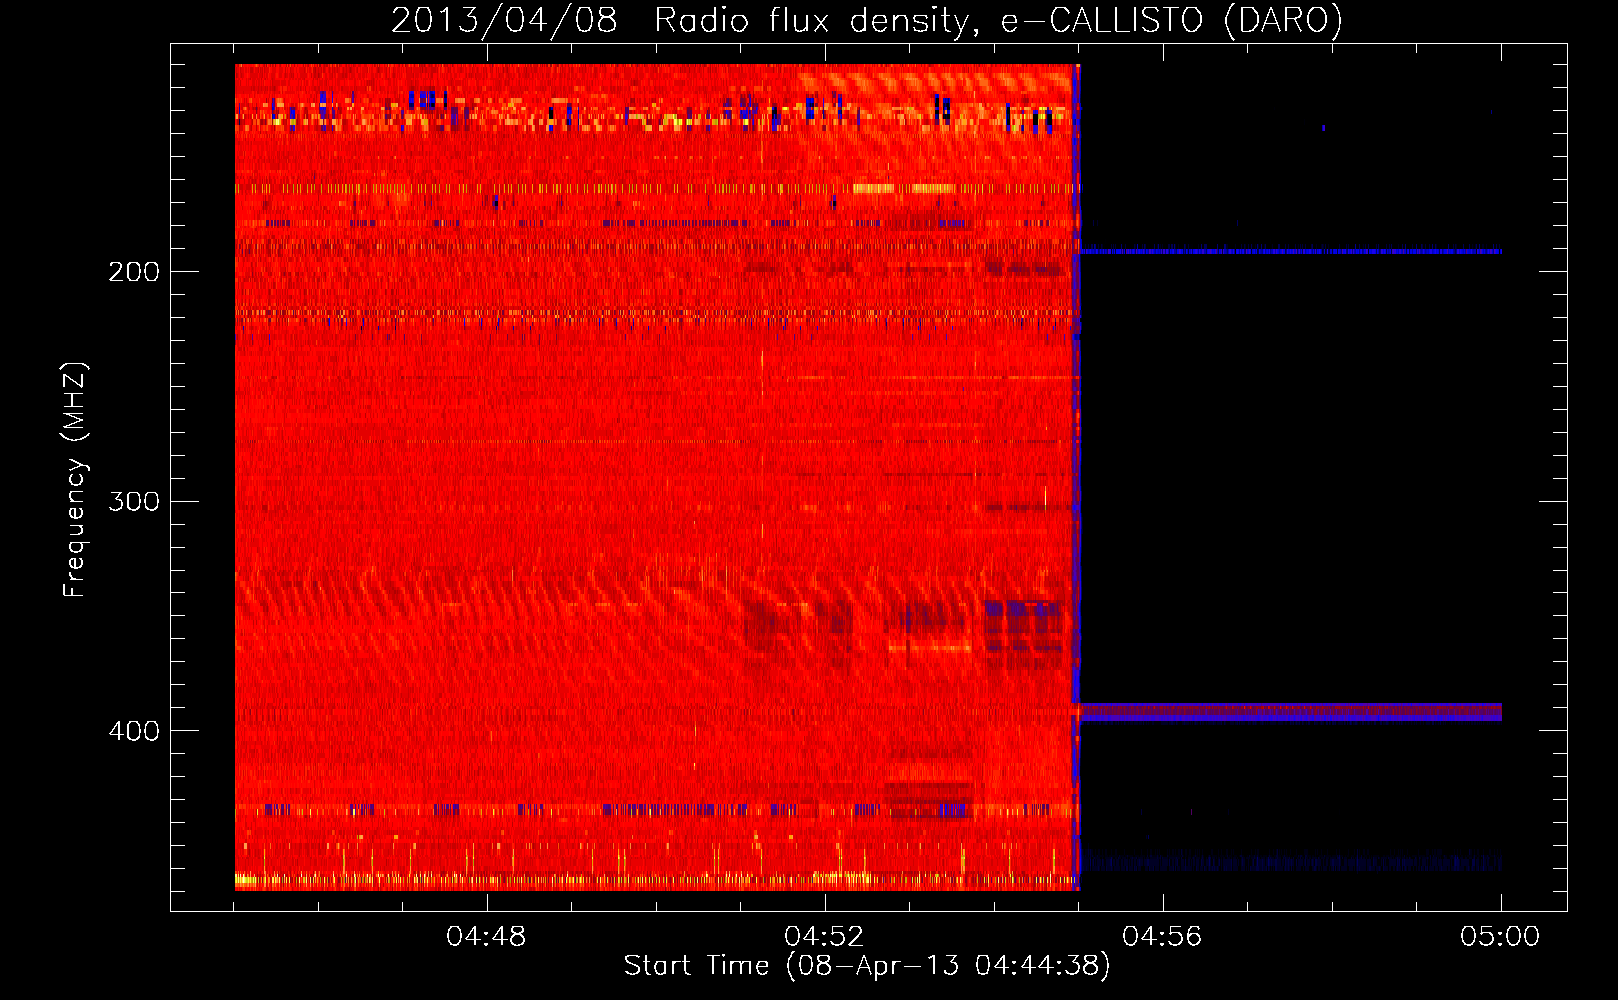Select the 04:48 time tick label
Screen dimensions: 1618x1000
[486, 937]
